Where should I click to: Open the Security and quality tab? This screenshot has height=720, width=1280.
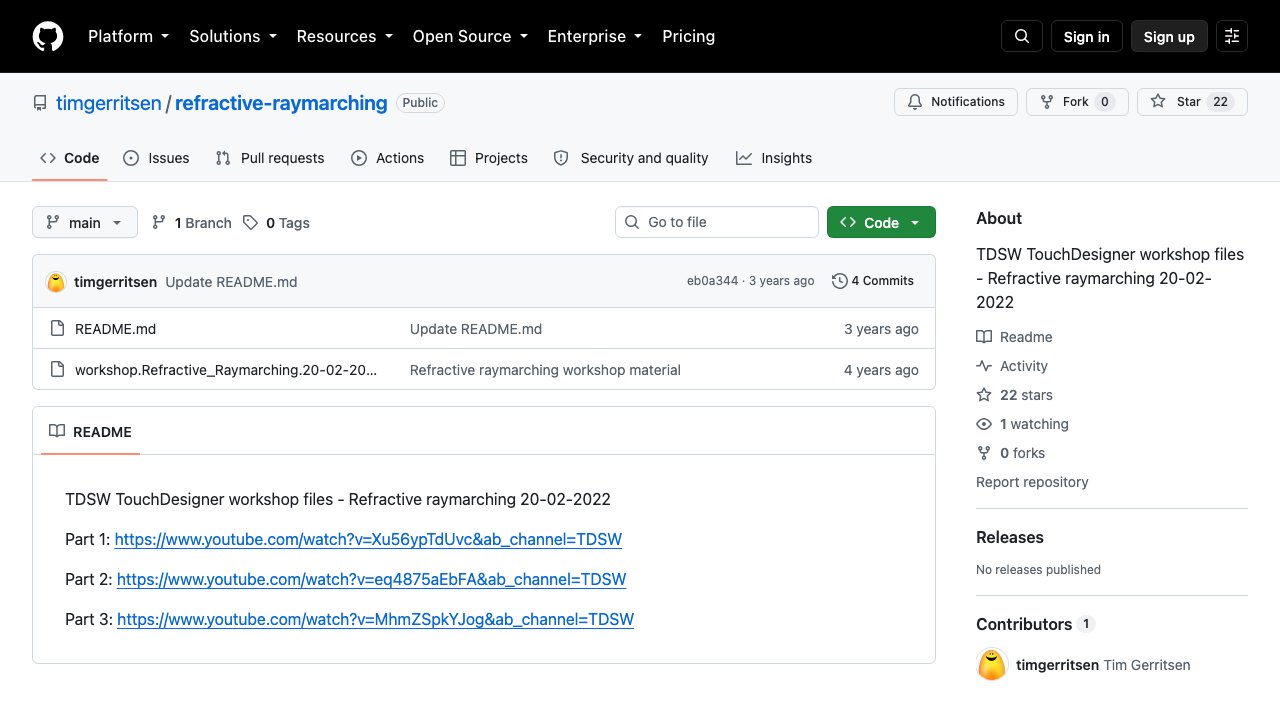(x=631, y=158)
